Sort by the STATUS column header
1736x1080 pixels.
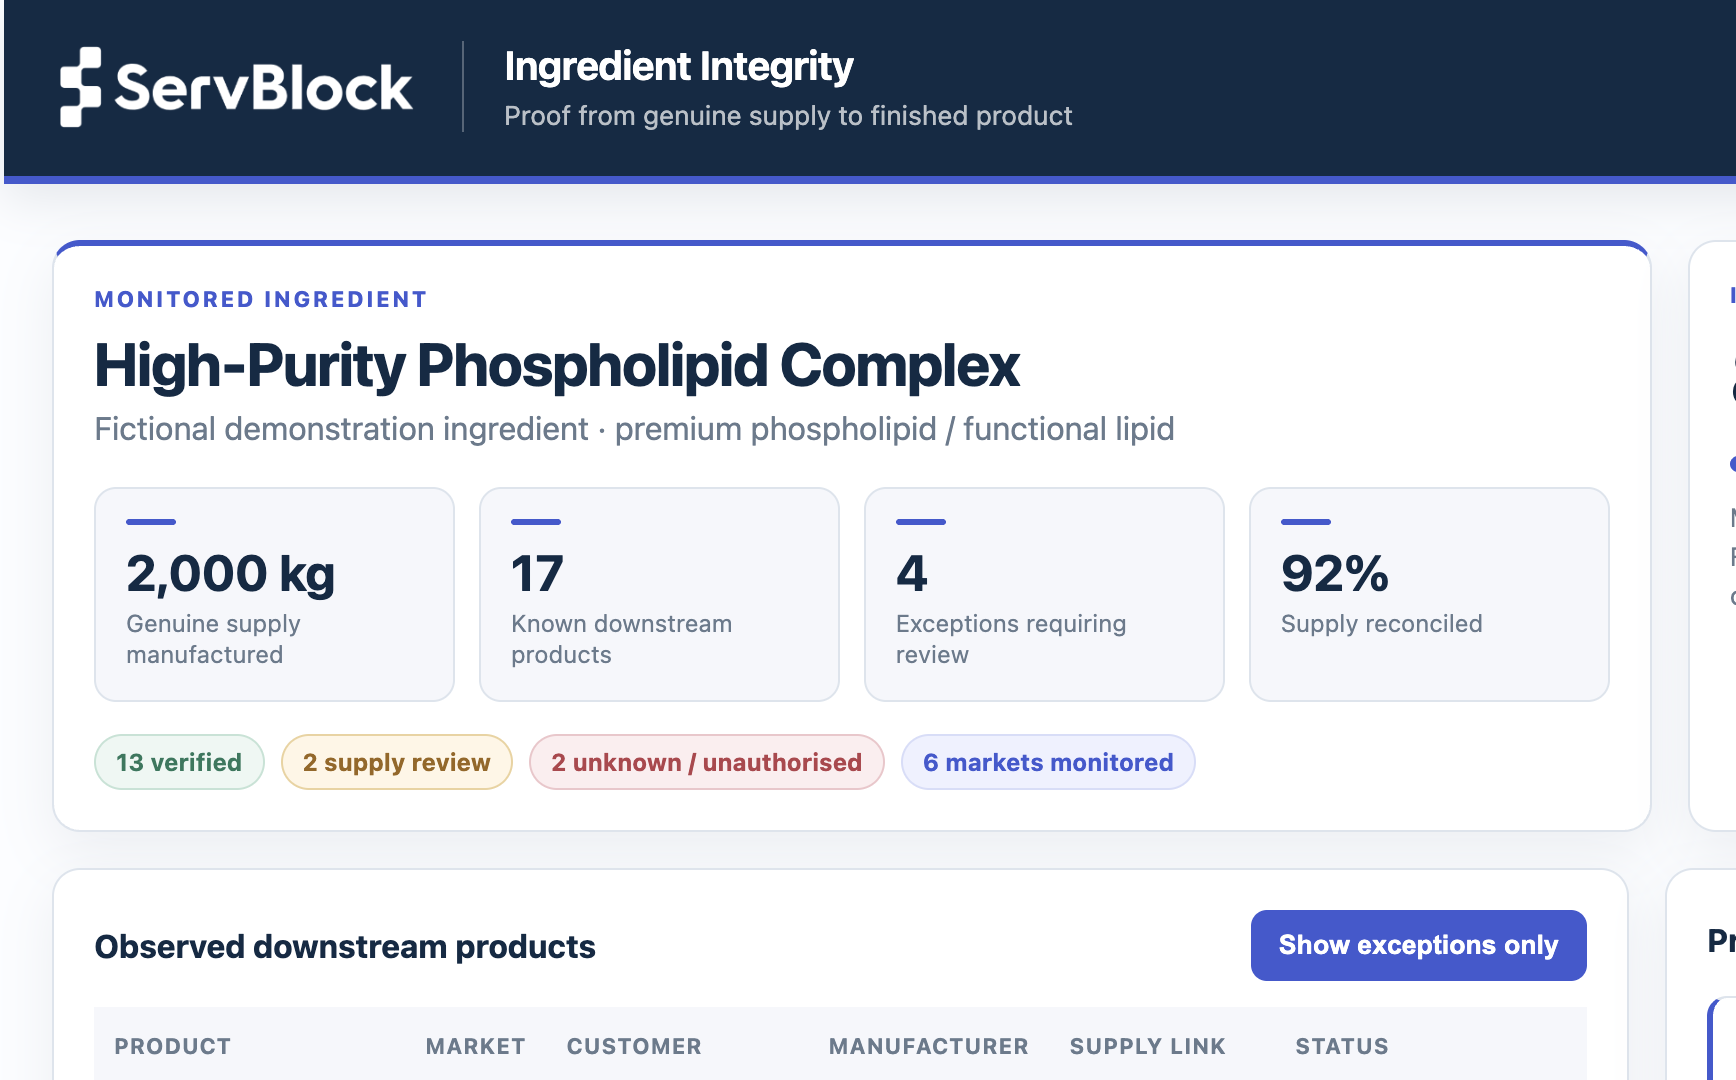[x=1342, y=1046]
